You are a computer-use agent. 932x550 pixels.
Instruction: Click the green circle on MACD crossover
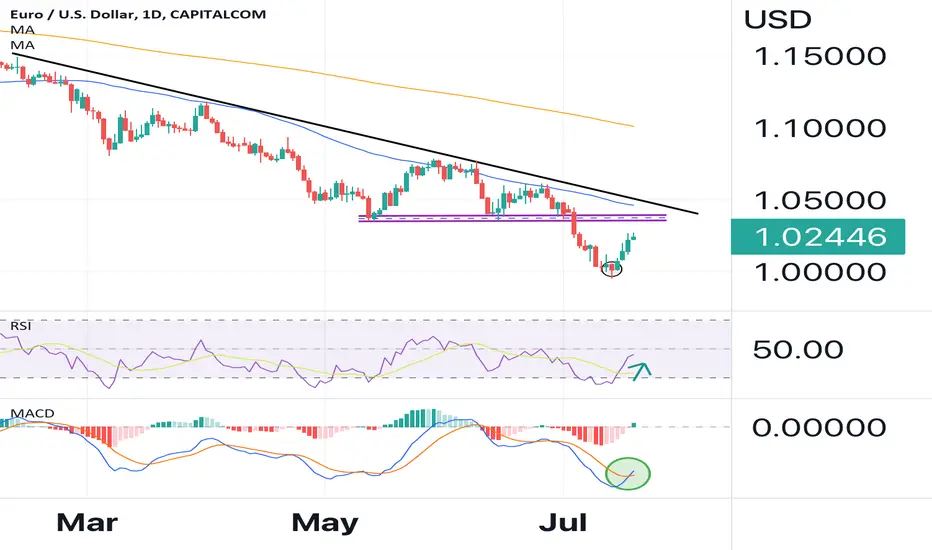pos(628,473)
